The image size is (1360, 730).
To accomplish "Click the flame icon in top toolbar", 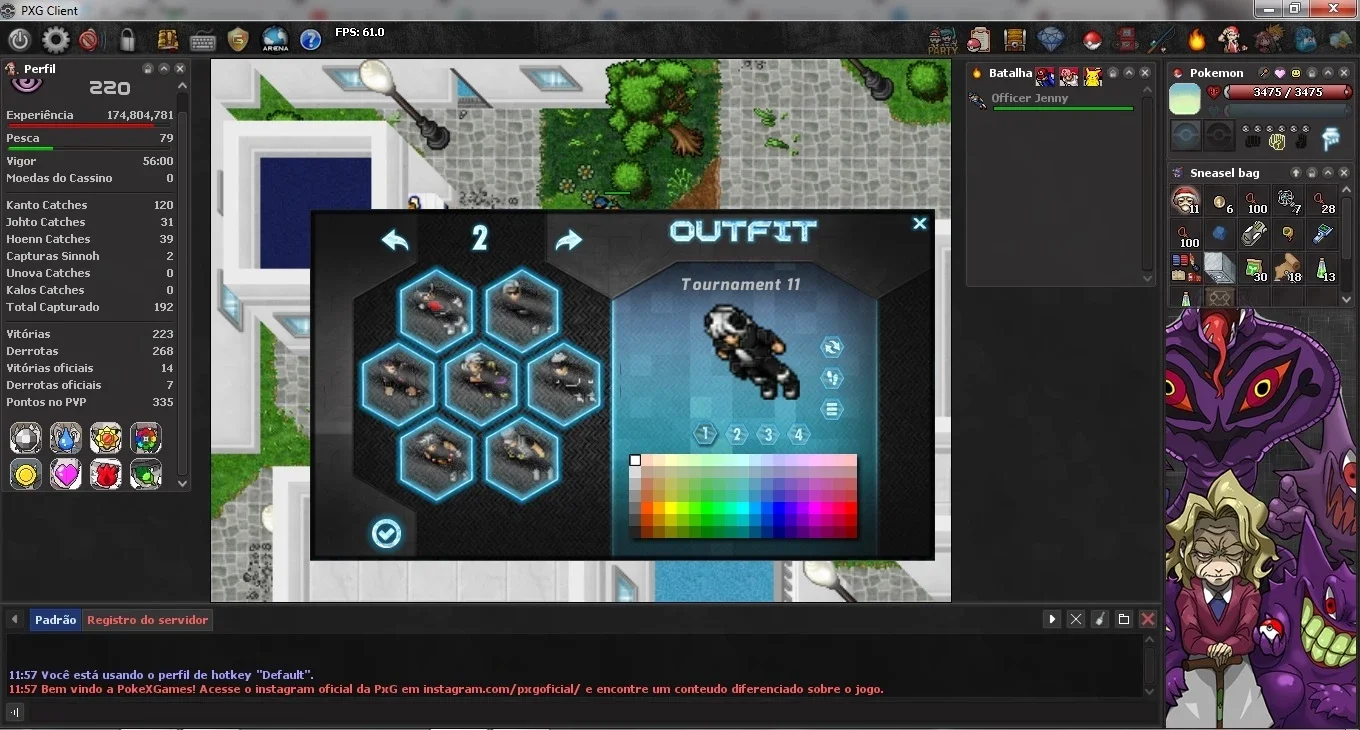I will (1197, 40).
